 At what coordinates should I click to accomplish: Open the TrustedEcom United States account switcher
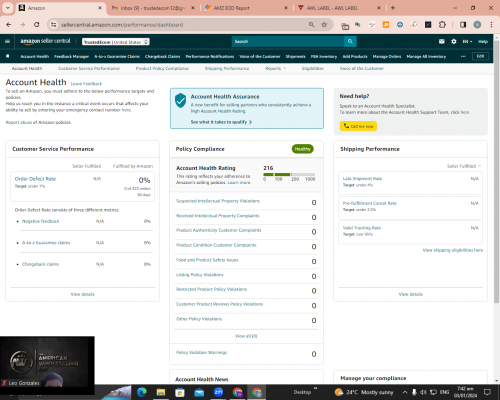116,42
